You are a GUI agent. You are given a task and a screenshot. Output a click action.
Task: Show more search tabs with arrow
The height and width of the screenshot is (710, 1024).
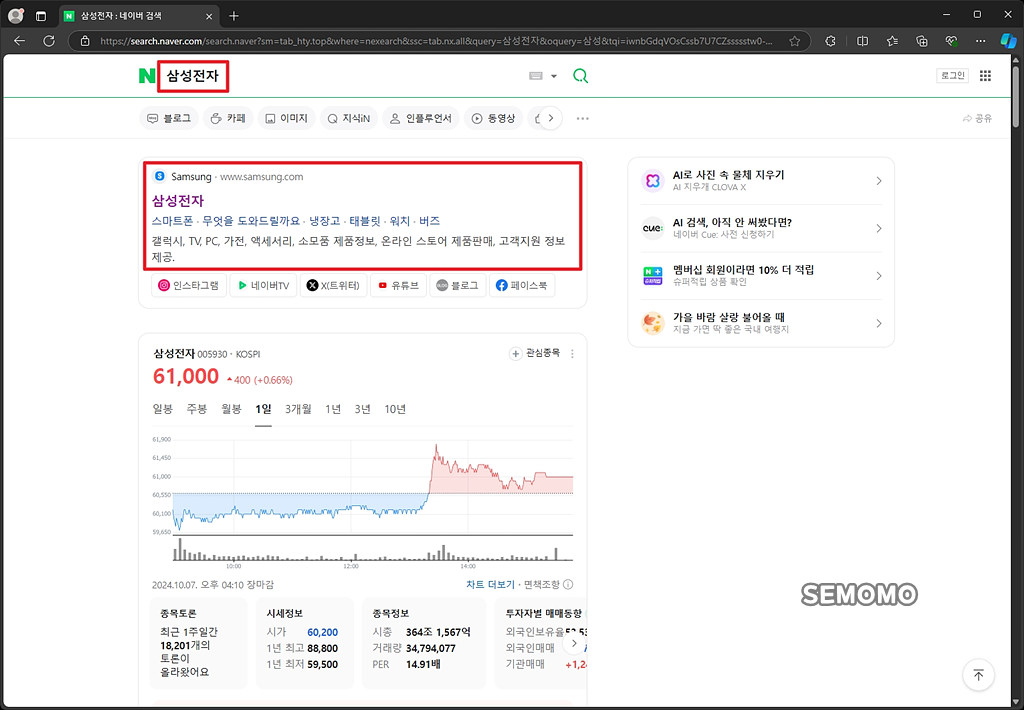pos(551,118)
